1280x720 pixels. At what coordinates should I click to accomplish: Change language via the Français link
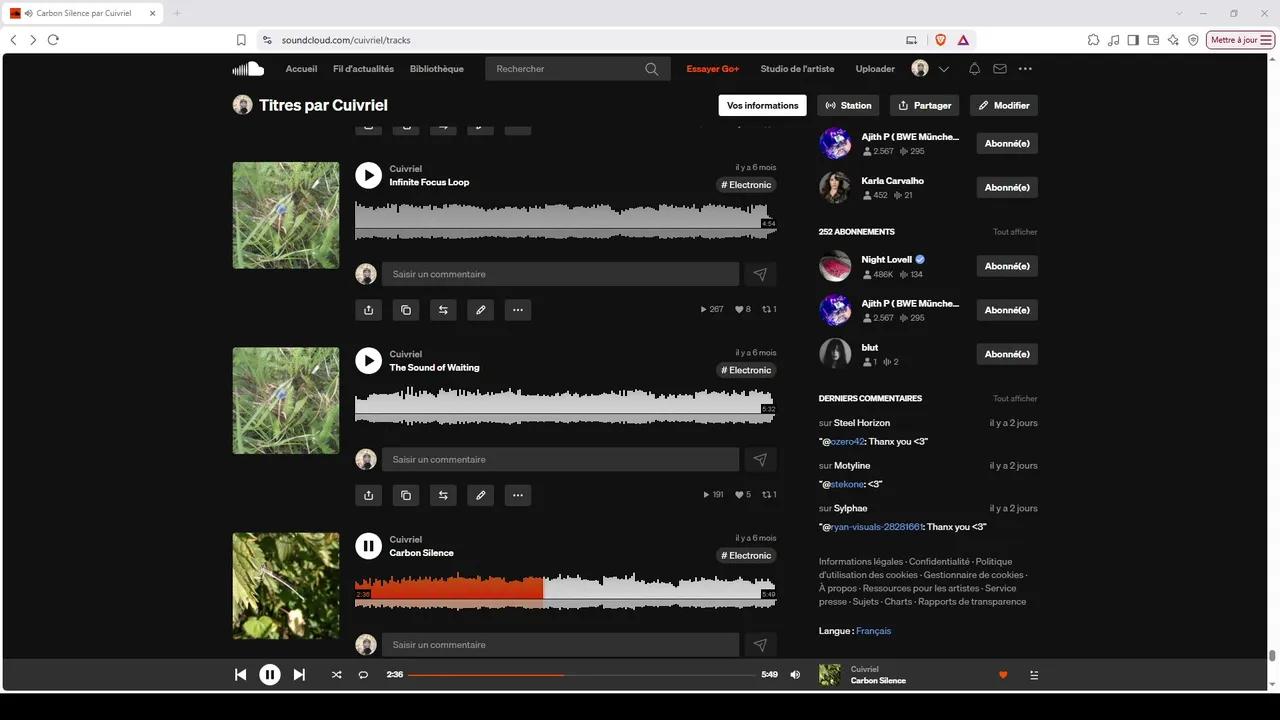873,631
